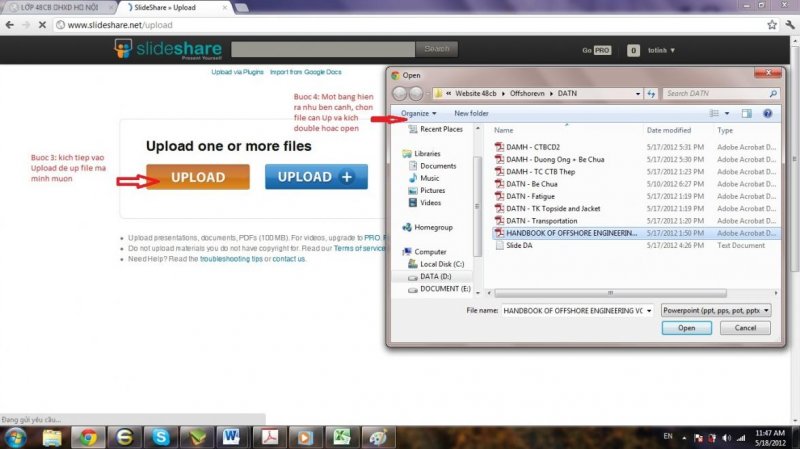The width and height of the screenshot is (800, 449).
Task: Click navigation pane vertical scrollbar
Action: click(478, 207)
